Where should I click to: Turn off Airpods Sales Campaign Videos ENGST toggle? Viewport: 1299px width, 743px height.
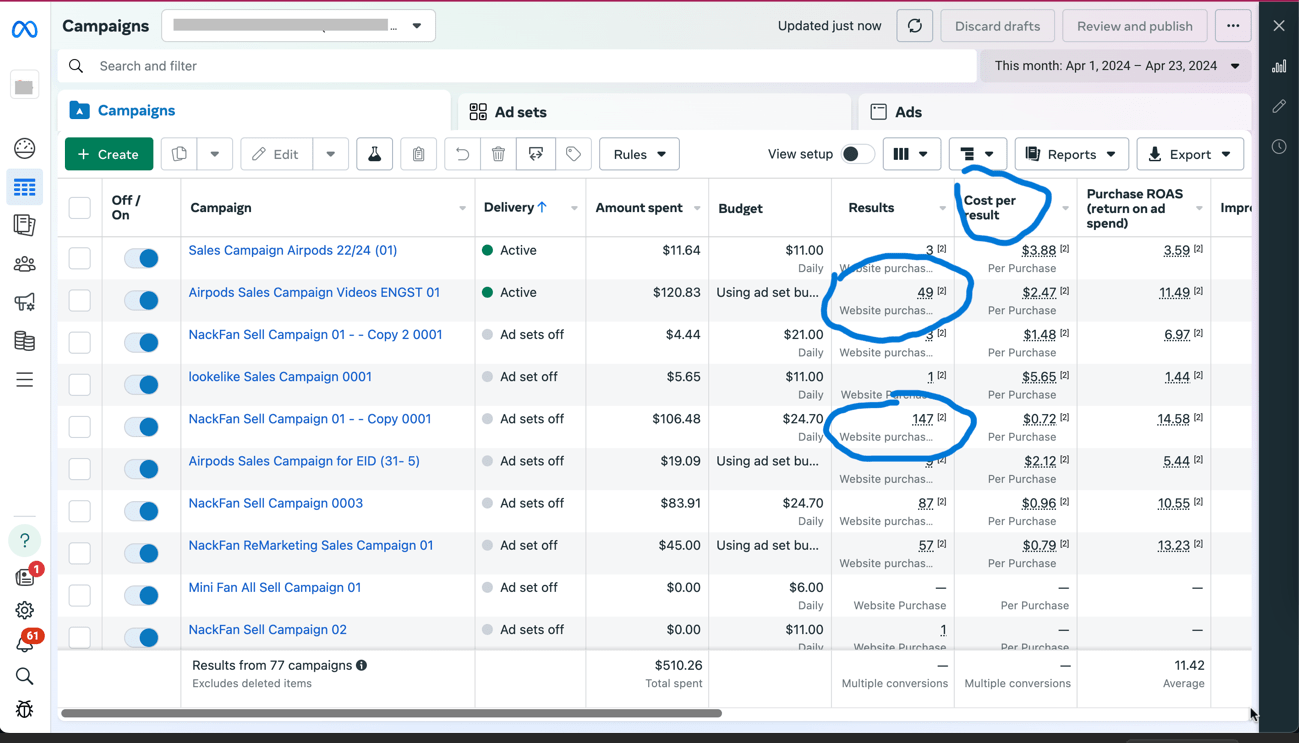coord(141,300)
